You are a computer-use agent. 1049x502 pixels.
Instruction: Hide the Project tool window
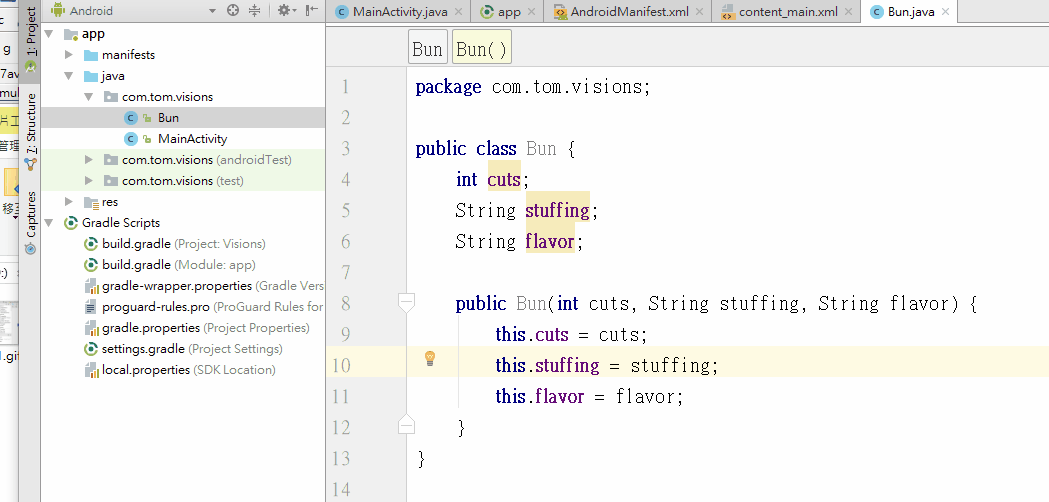pos(311,11)
